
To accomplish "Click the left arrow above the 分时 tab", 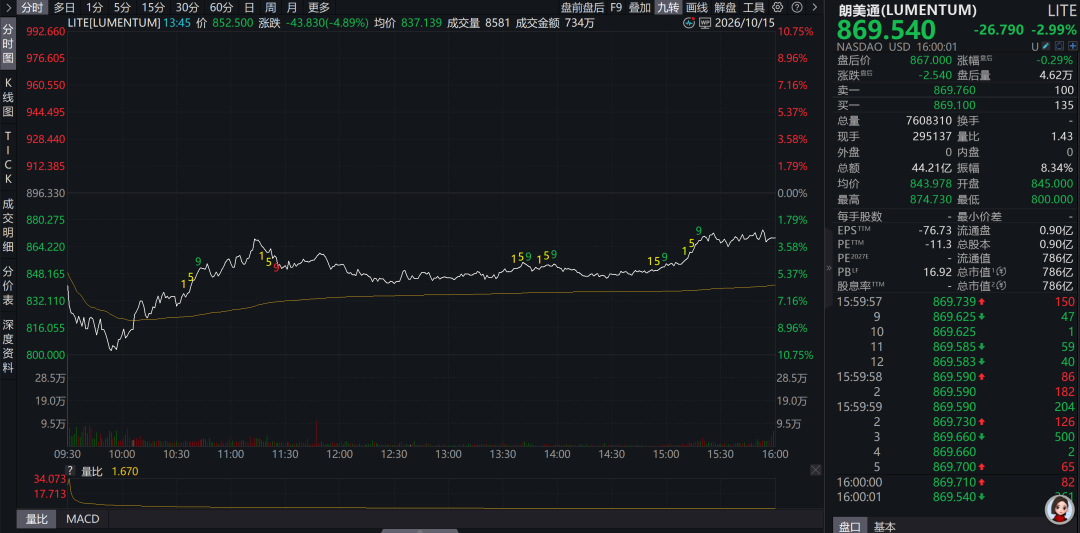I will (8, 8).
